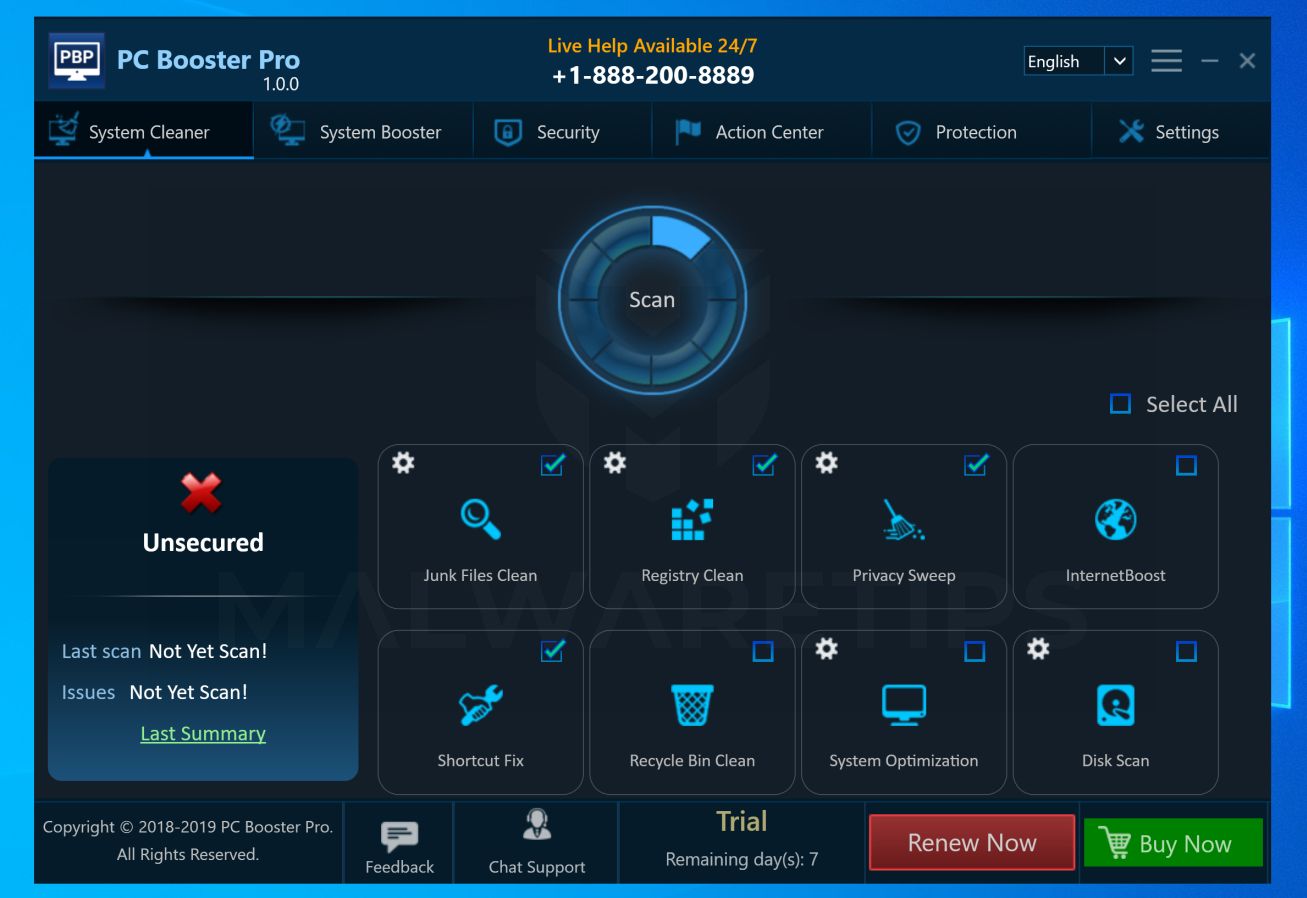Click the Unsecured status text
The width and height of the screenshot is (1307, 898).
(x=203, y=542)
